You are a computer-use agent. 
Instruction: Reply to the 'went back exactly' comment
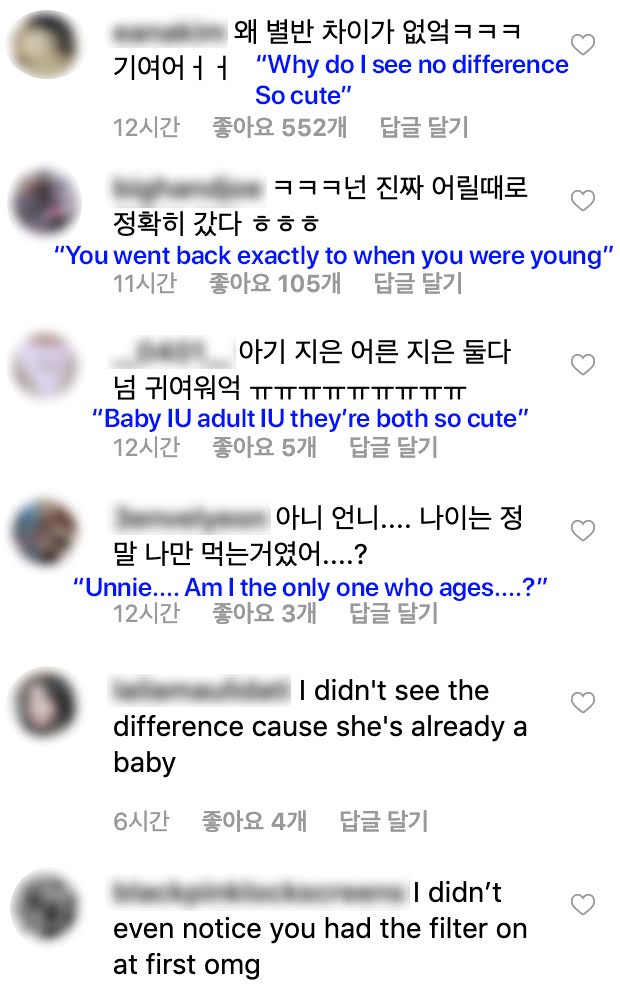(x=417, y=284)
